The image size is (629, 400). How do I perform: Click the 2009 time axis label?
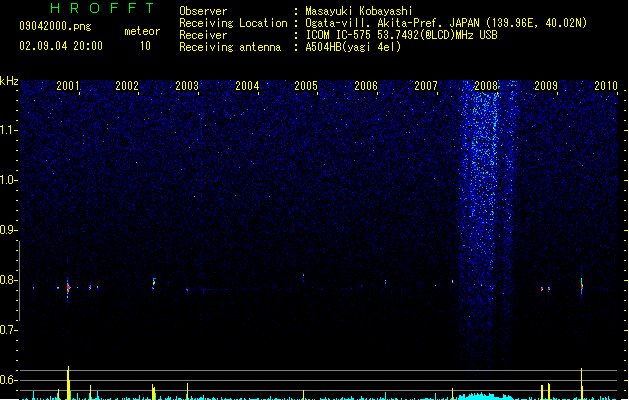tap(546, 86)
